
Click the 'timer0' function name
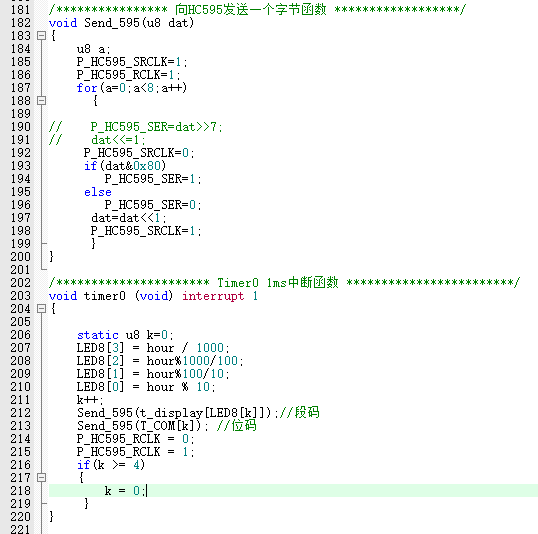105,296
